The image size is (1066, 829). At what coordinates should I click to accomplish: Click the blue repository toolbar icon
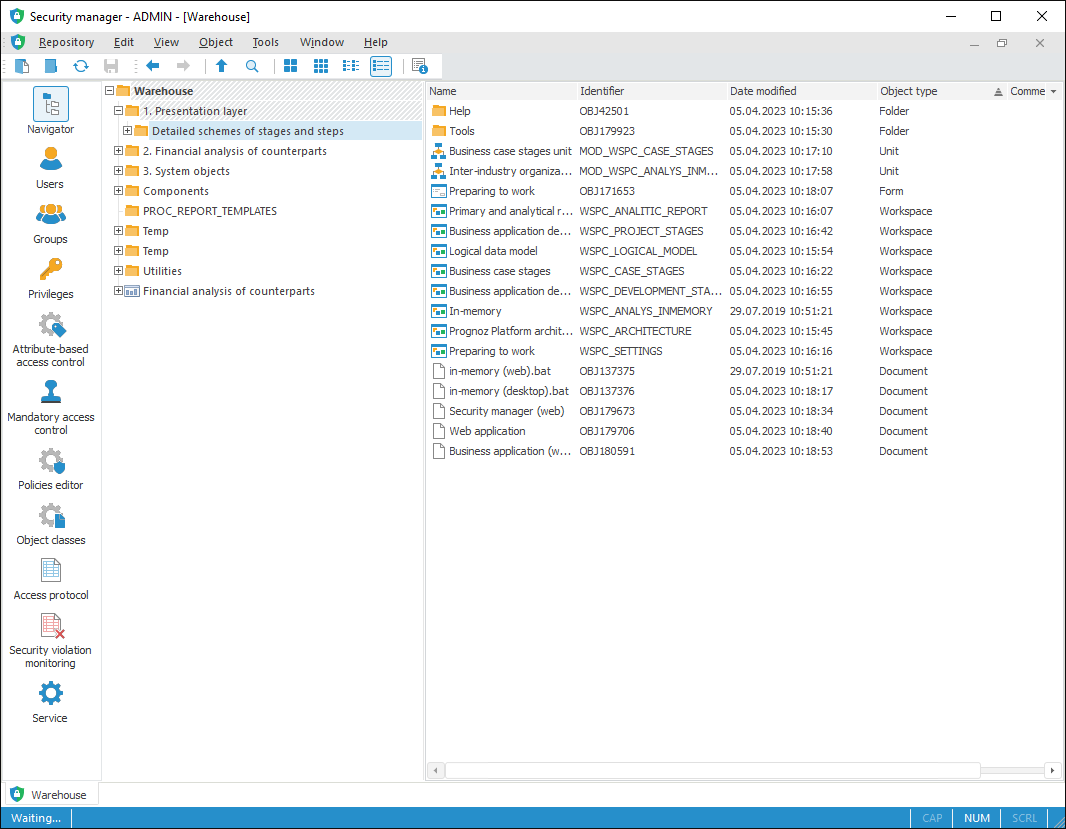51,66
